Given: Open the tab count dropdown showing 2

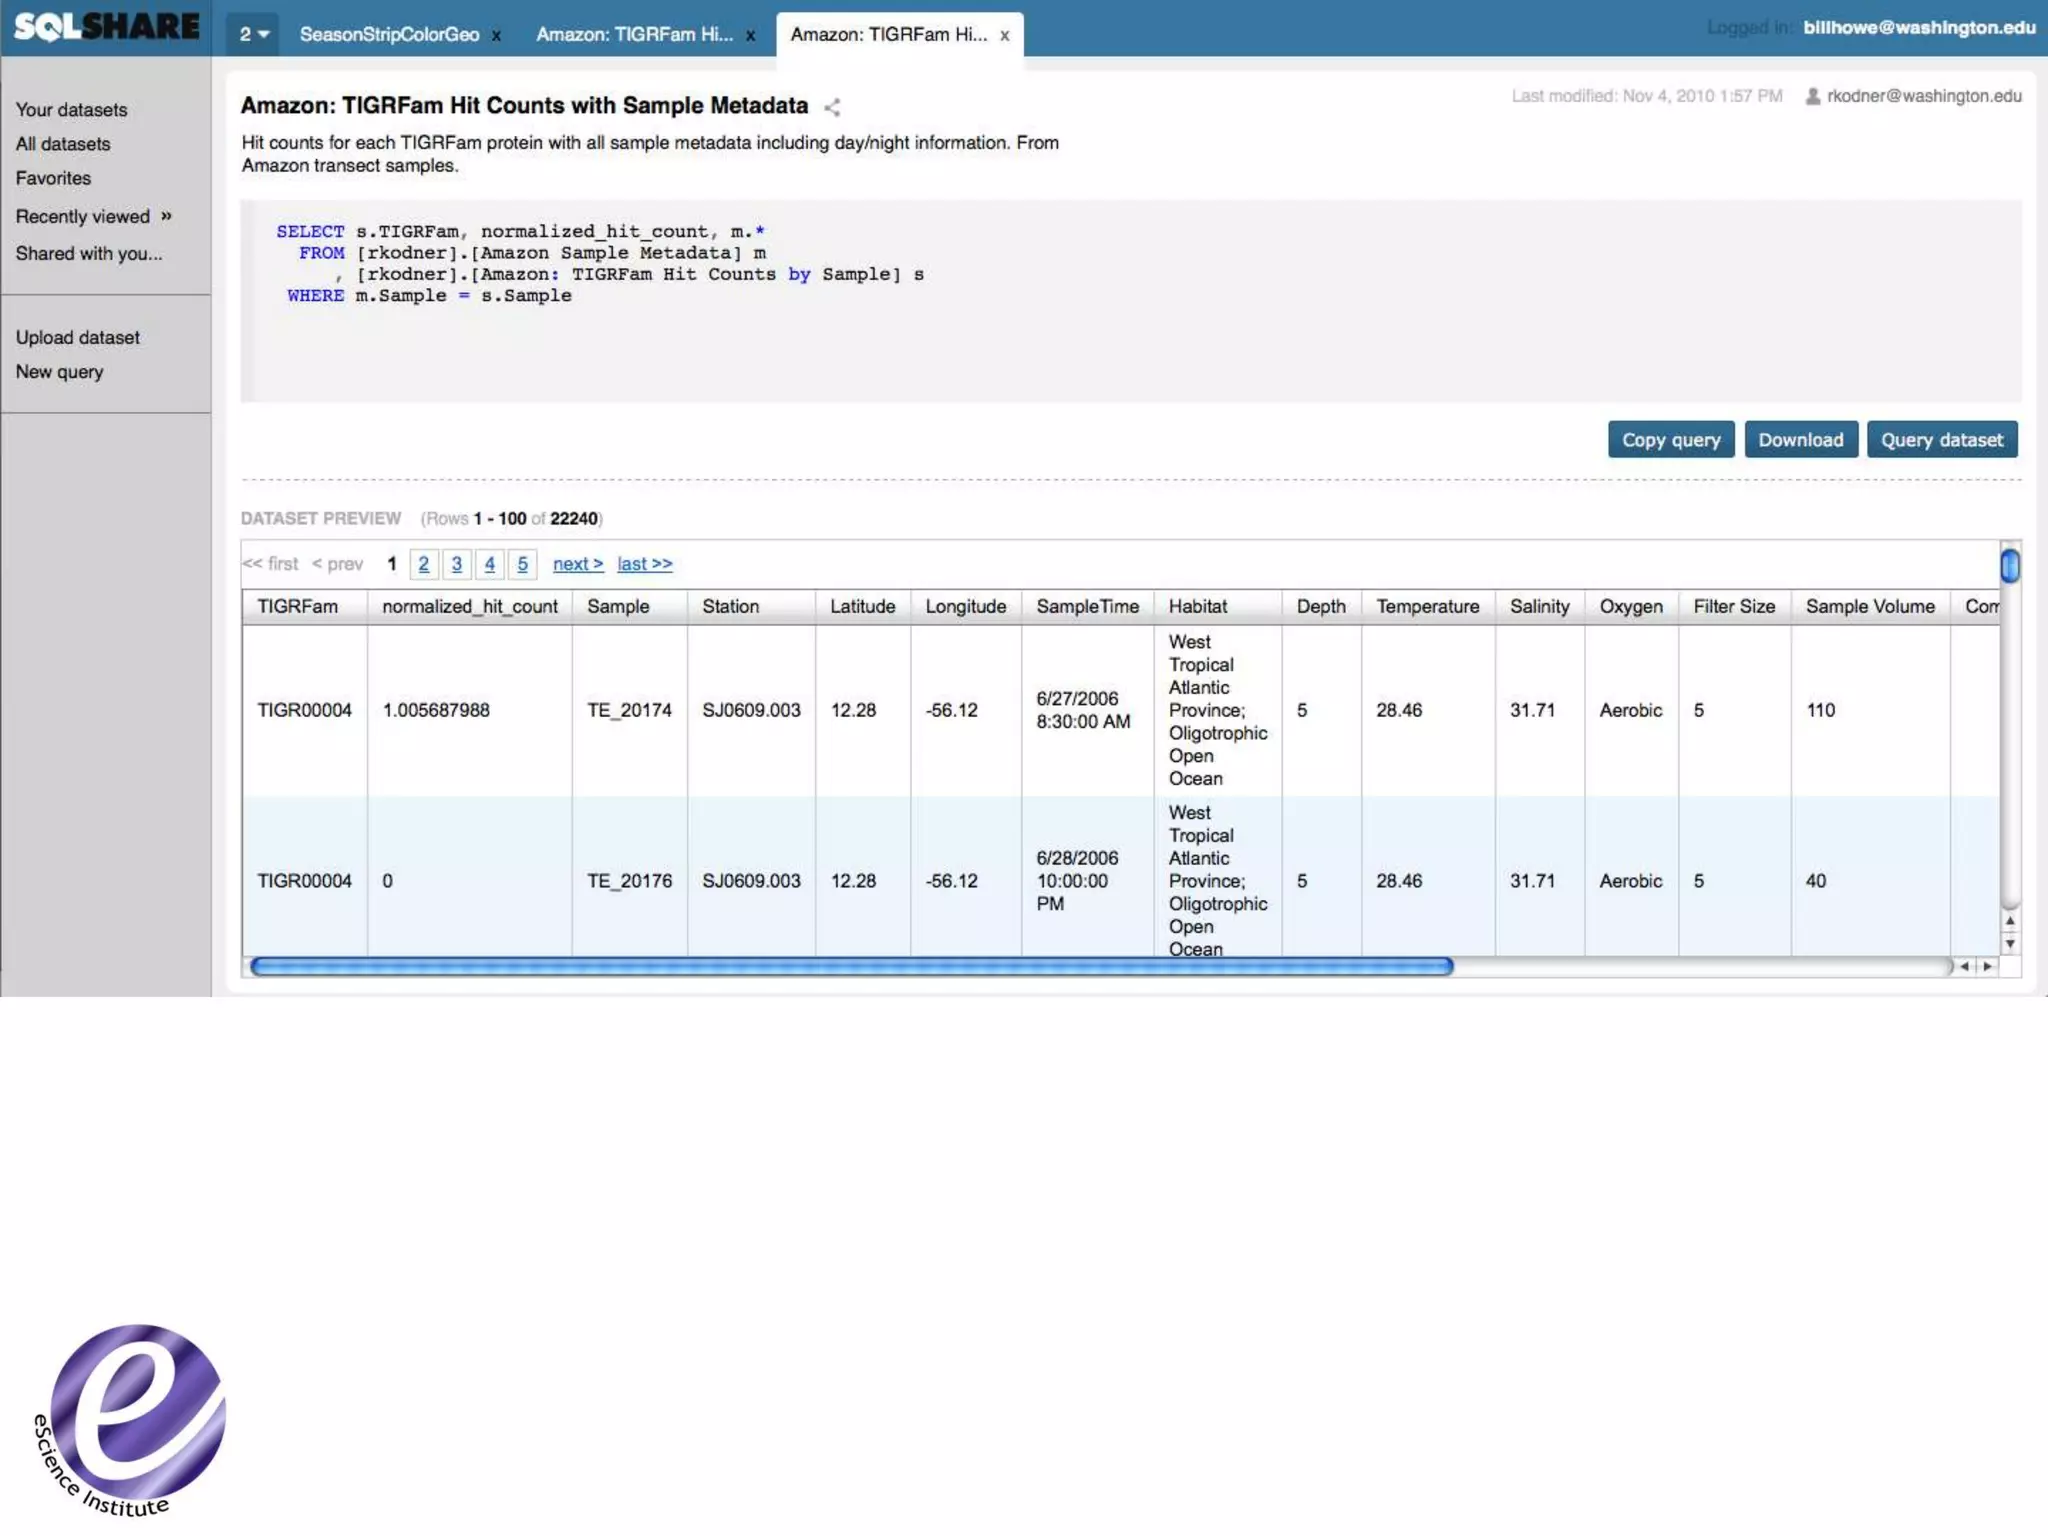Looking at the screenshot, I should pos(254,35).
